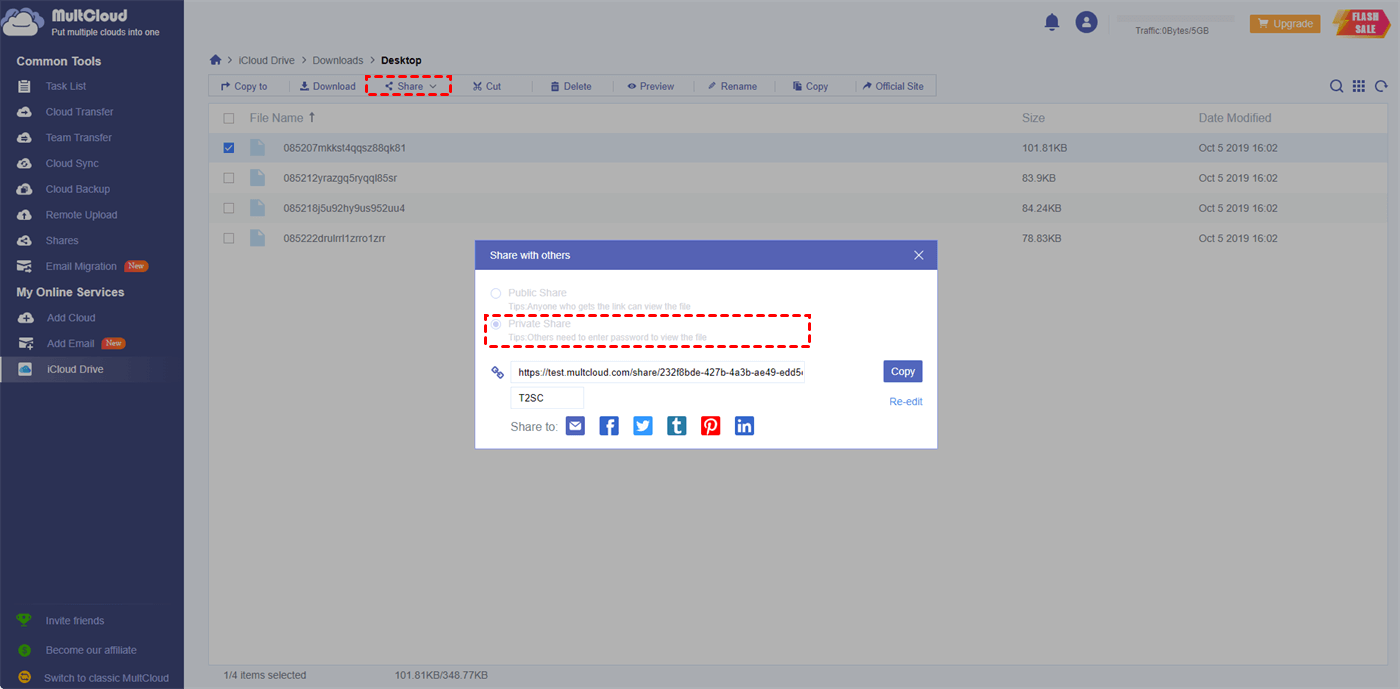The height and width of the screenshot is (689, 1400).
Task: Select Public Share radio option
Action: [496, 293]
